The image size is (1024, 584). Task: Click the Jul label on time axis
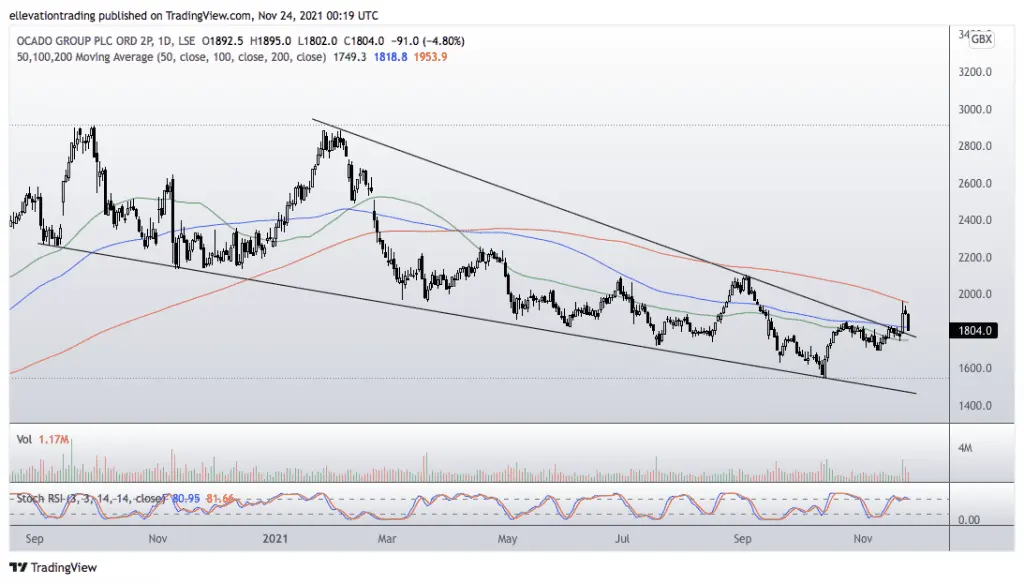pos(622,538)
